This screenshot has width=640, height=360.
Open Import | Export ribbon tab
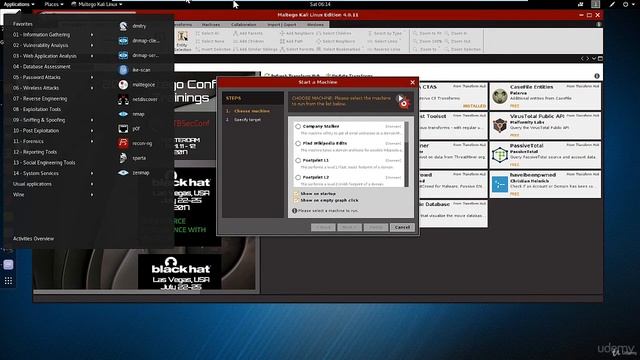point(282,24)
